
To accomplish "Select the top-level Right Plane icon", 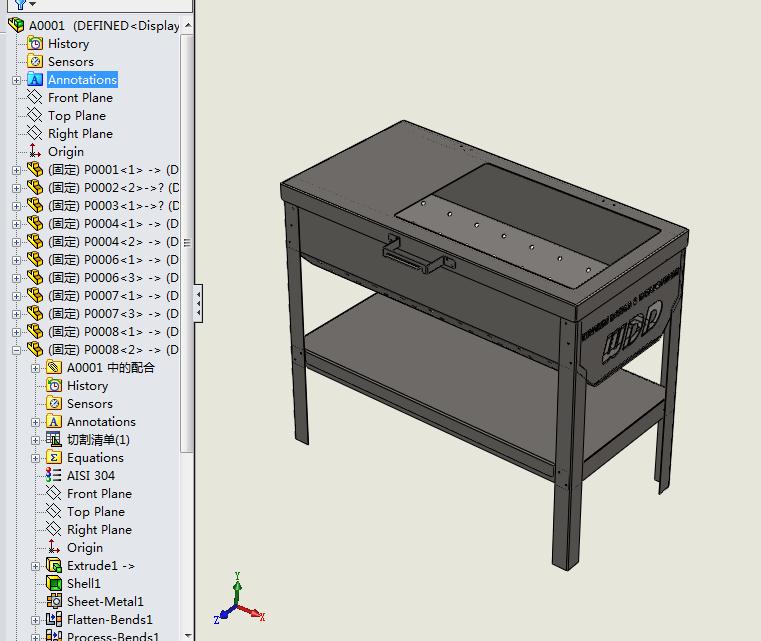I will pyautogui.click(x=35, y=133).
